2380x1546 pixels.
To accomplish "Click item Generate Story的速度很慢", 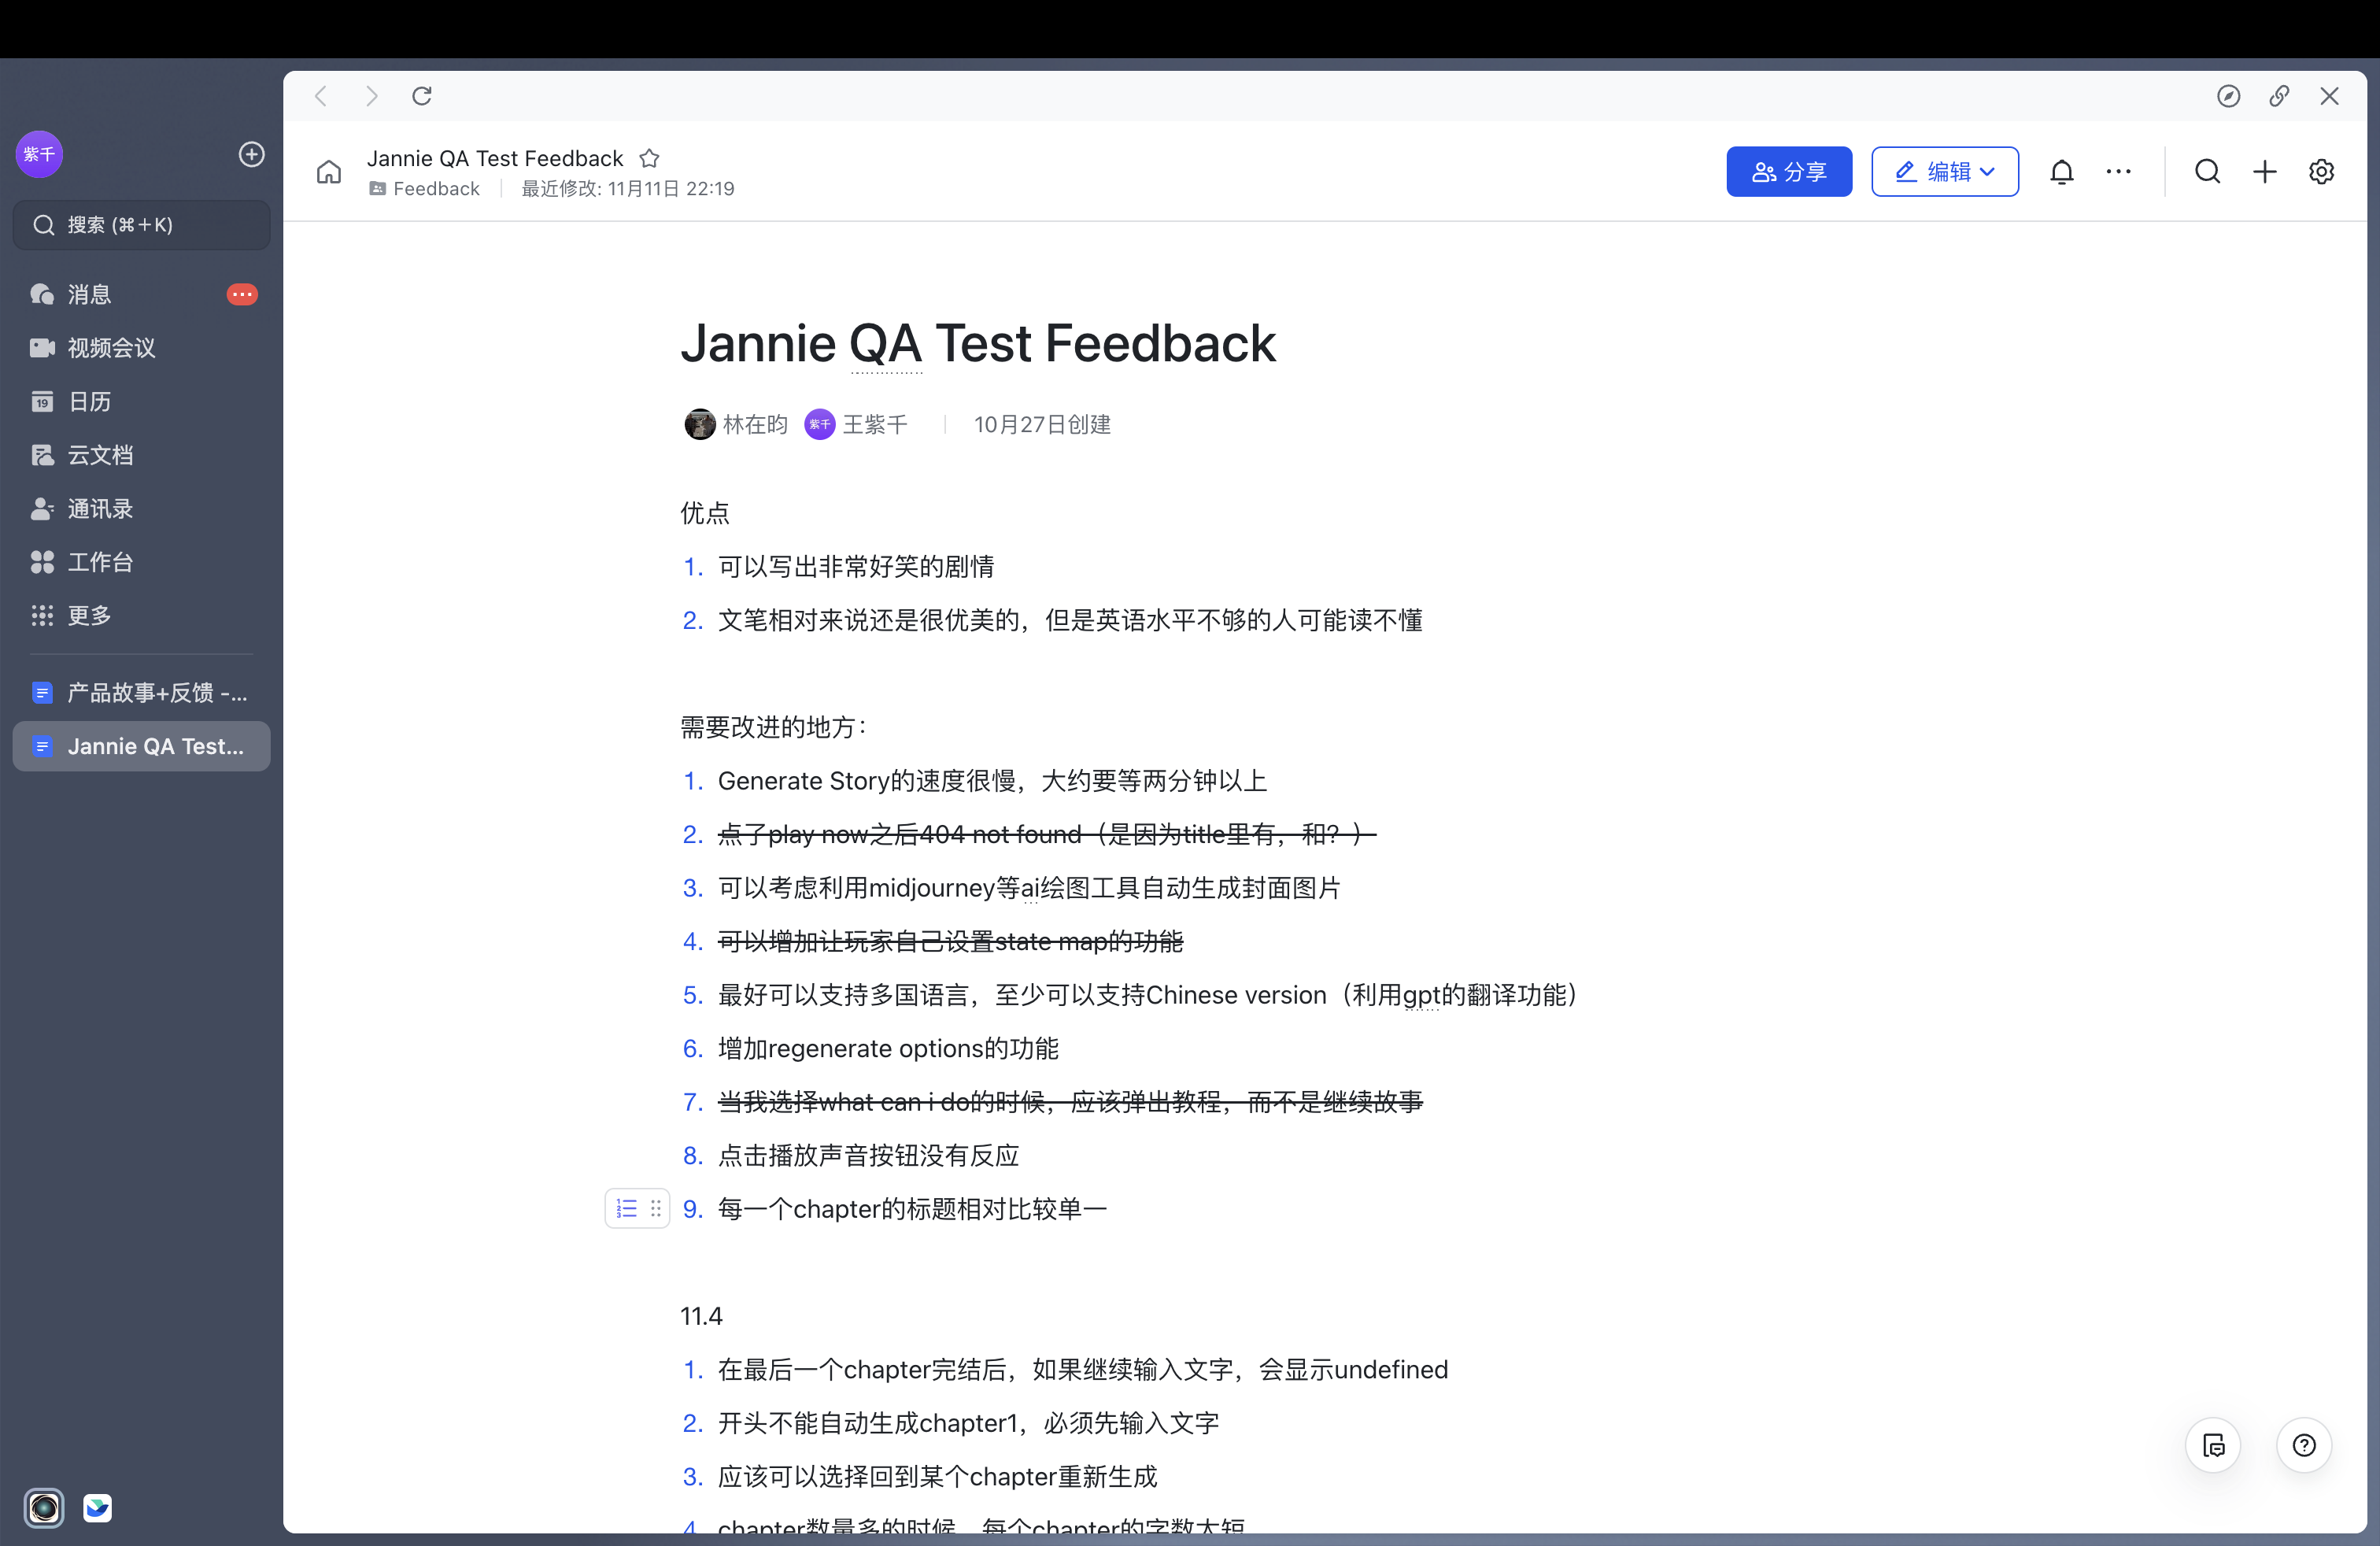I will [992, 781].
